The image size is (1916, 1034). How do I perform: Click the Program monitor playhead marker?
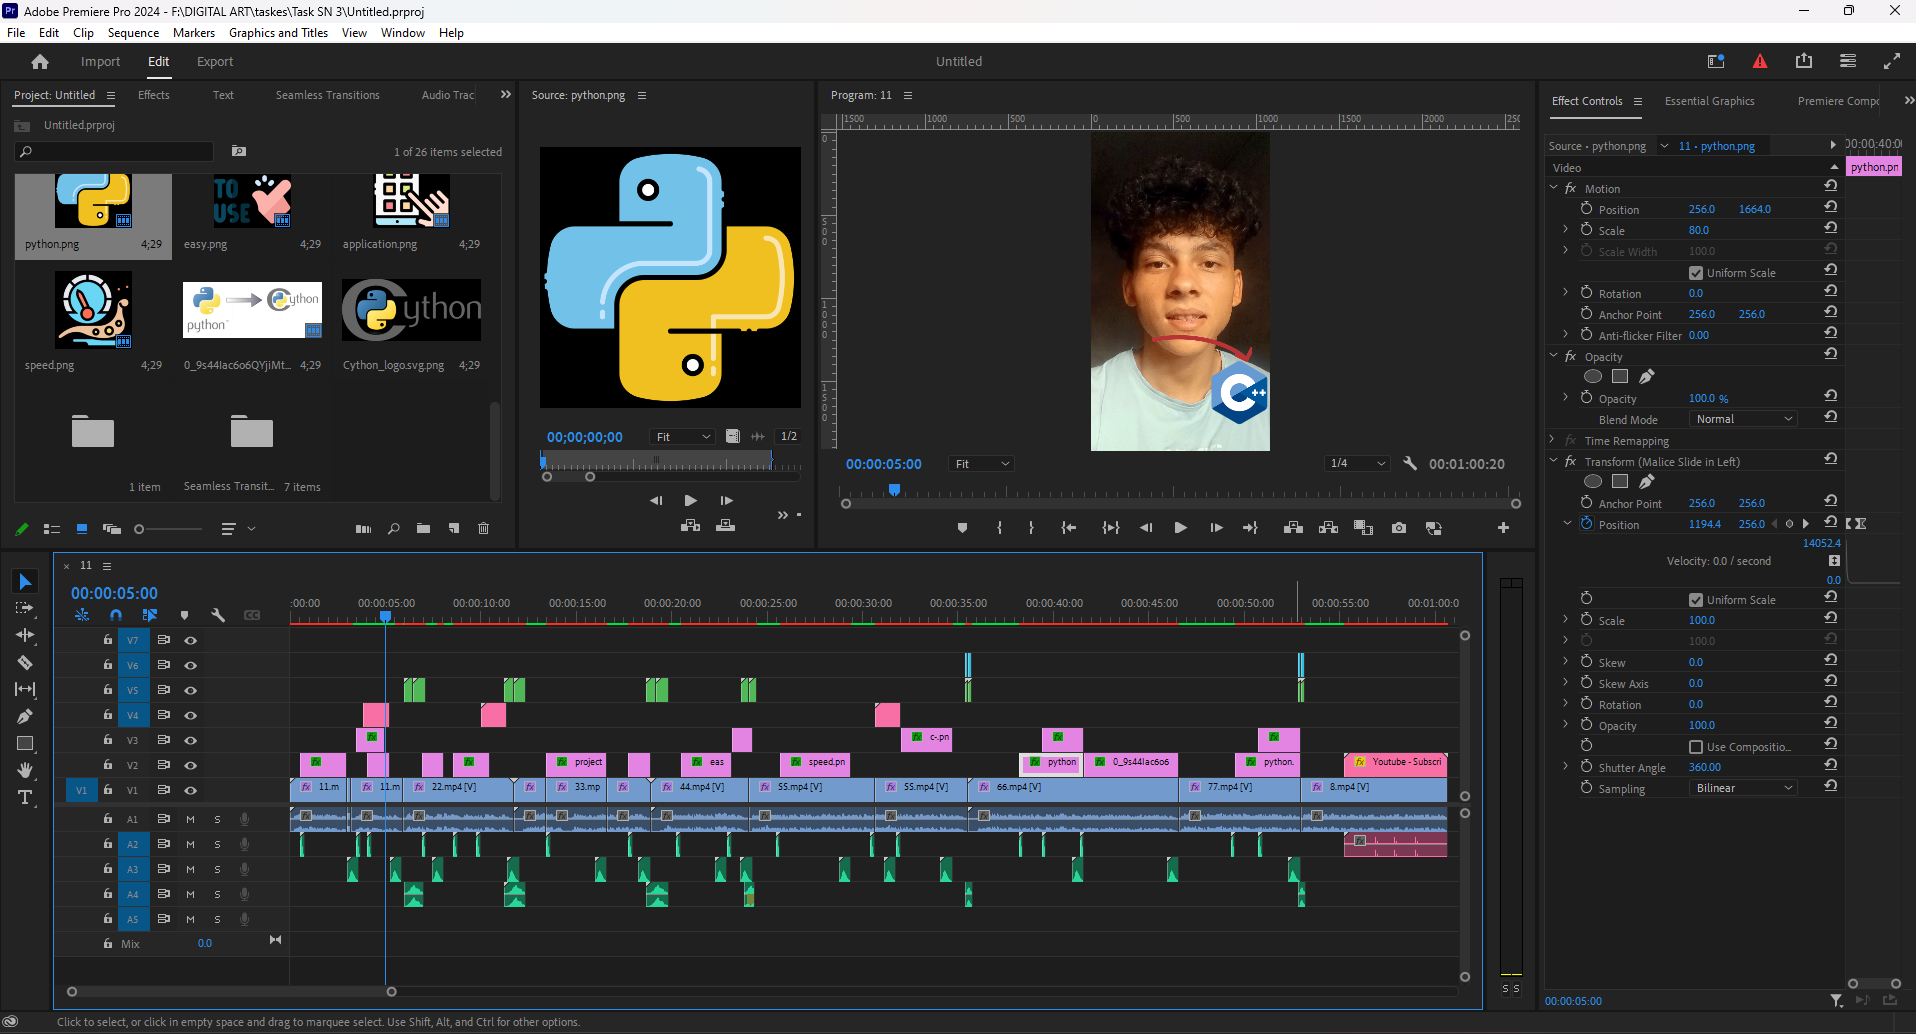pos(895,490)
